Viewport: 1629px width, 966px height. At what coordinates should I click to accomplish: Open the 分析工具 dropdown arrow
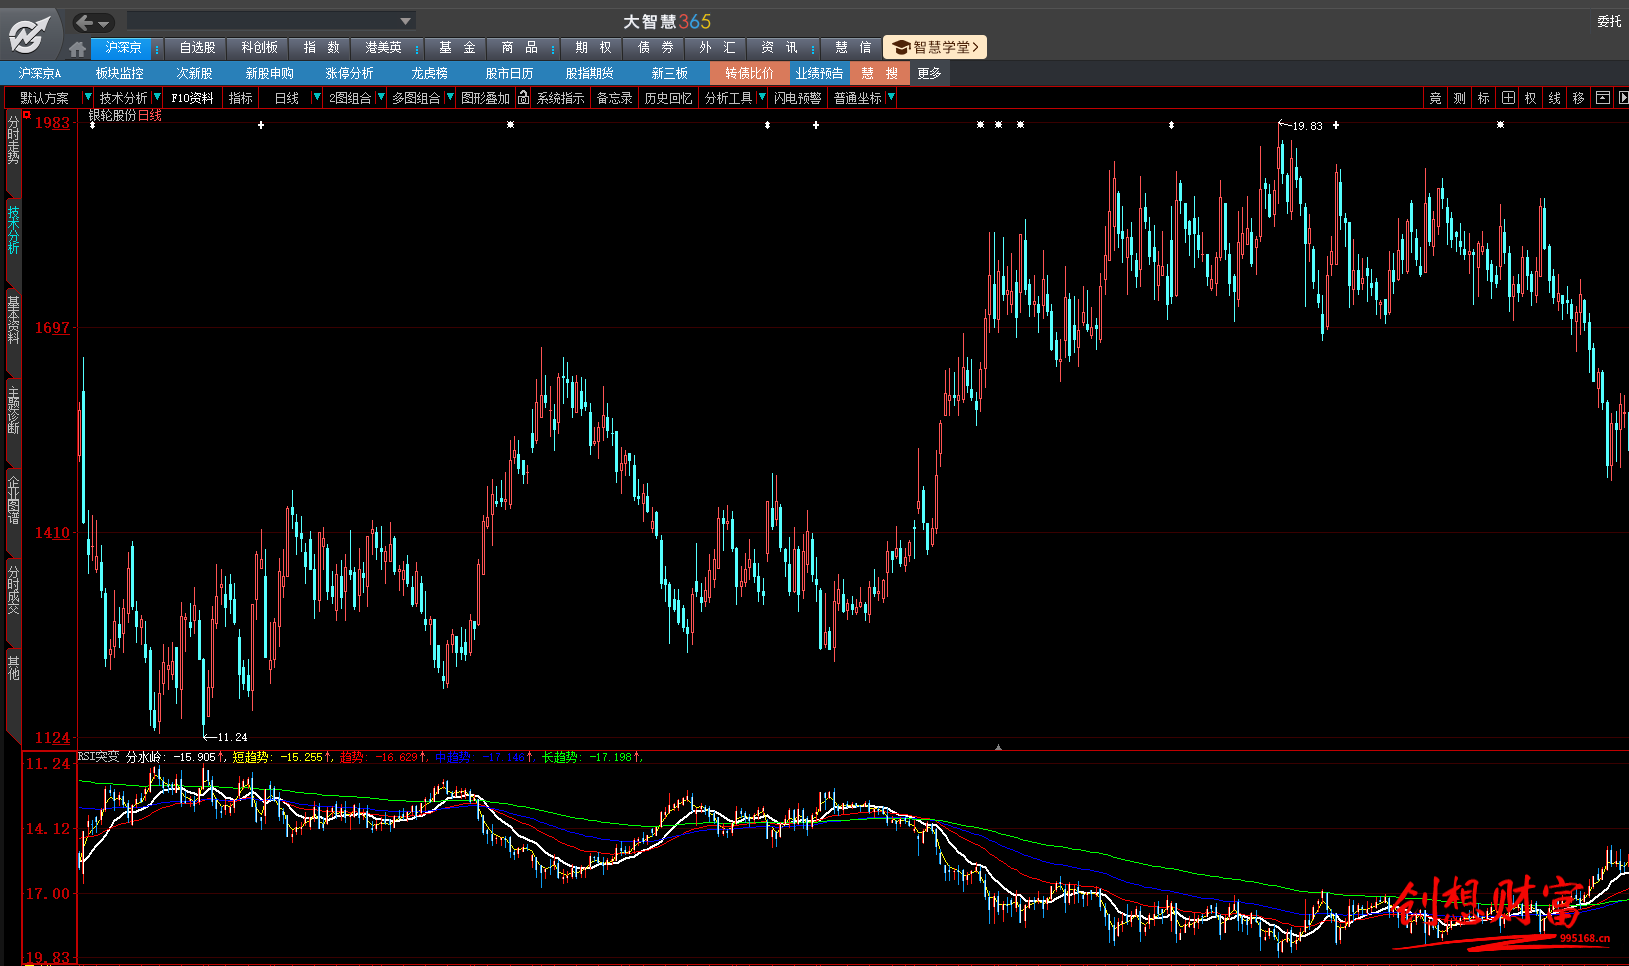click(x=762, y=97)
